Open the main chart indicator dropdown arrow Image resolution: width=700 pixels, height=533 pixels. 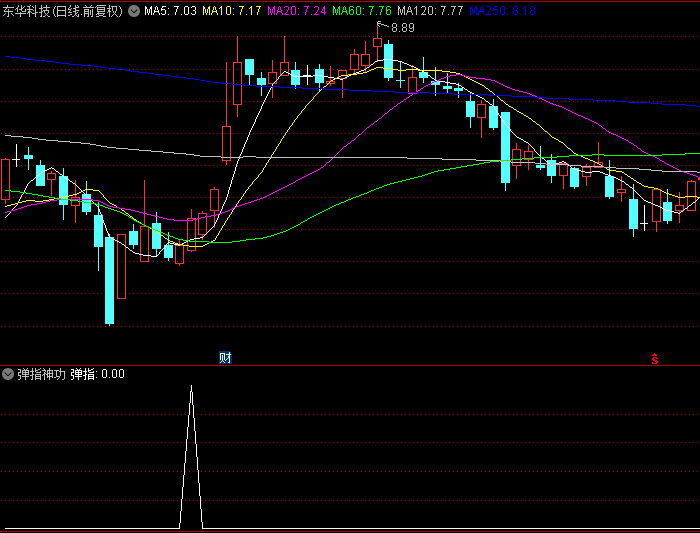tap(134, 11)
